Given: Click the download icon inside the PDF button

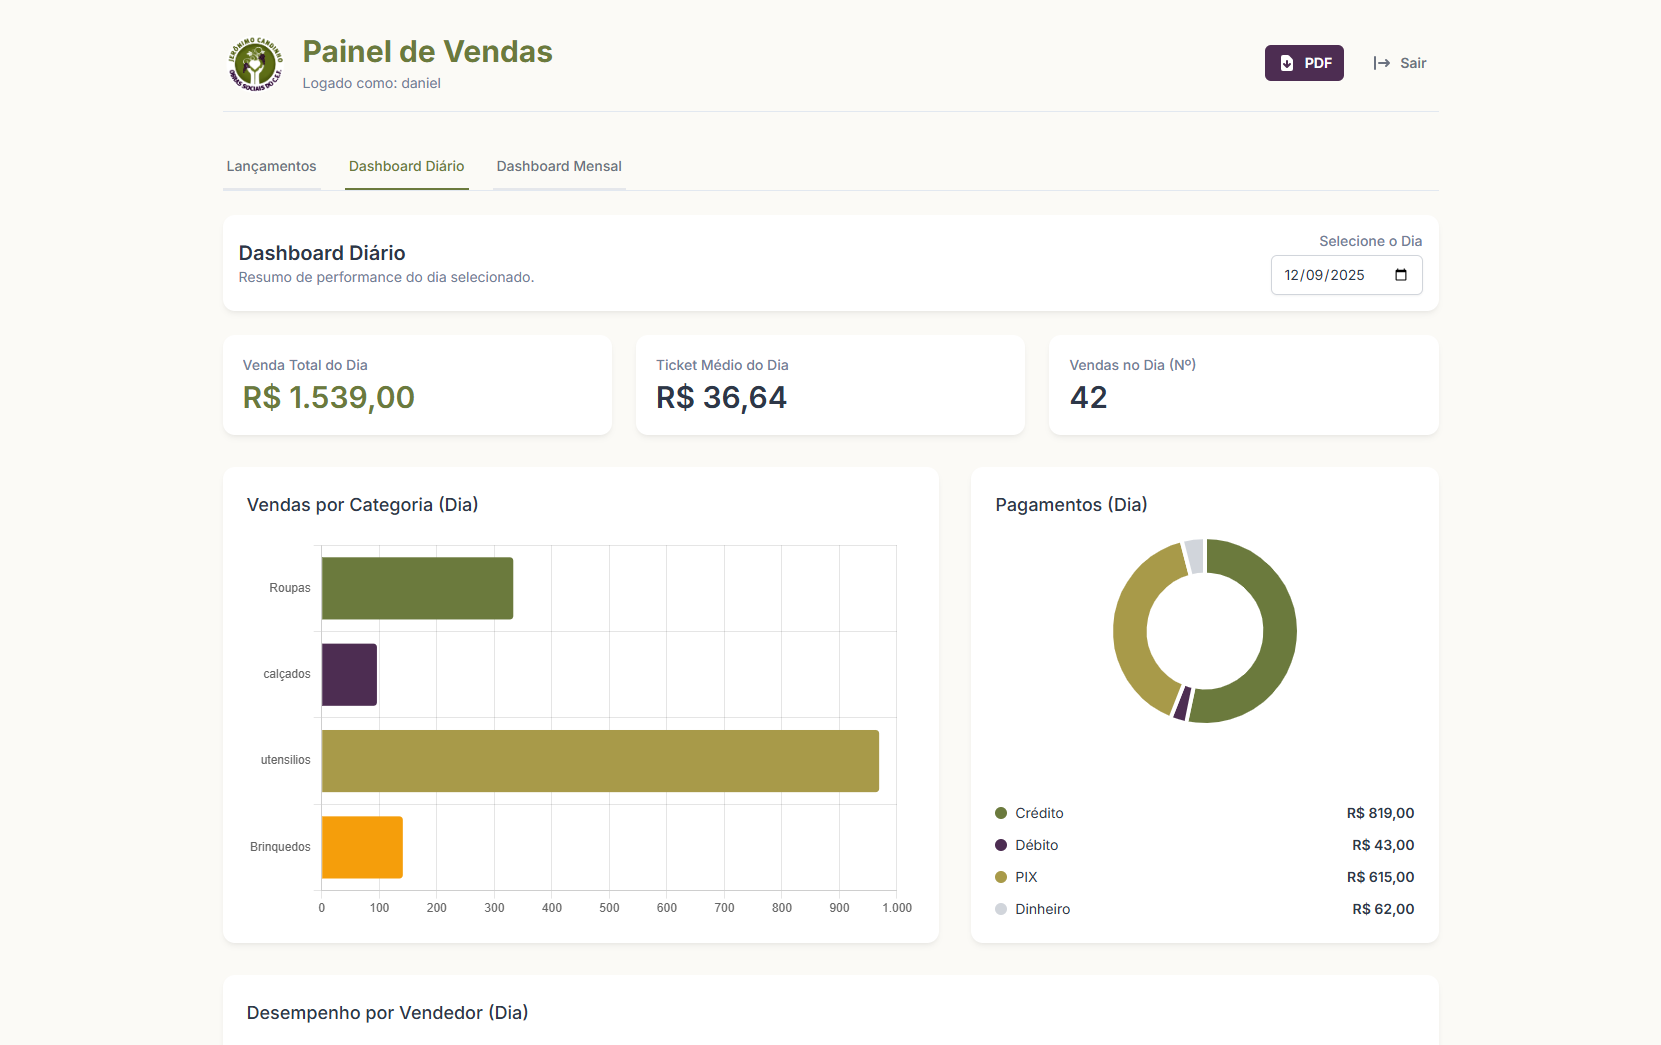Looking at the screenshot, I should pyautogui.click(x=1286, y=62).
